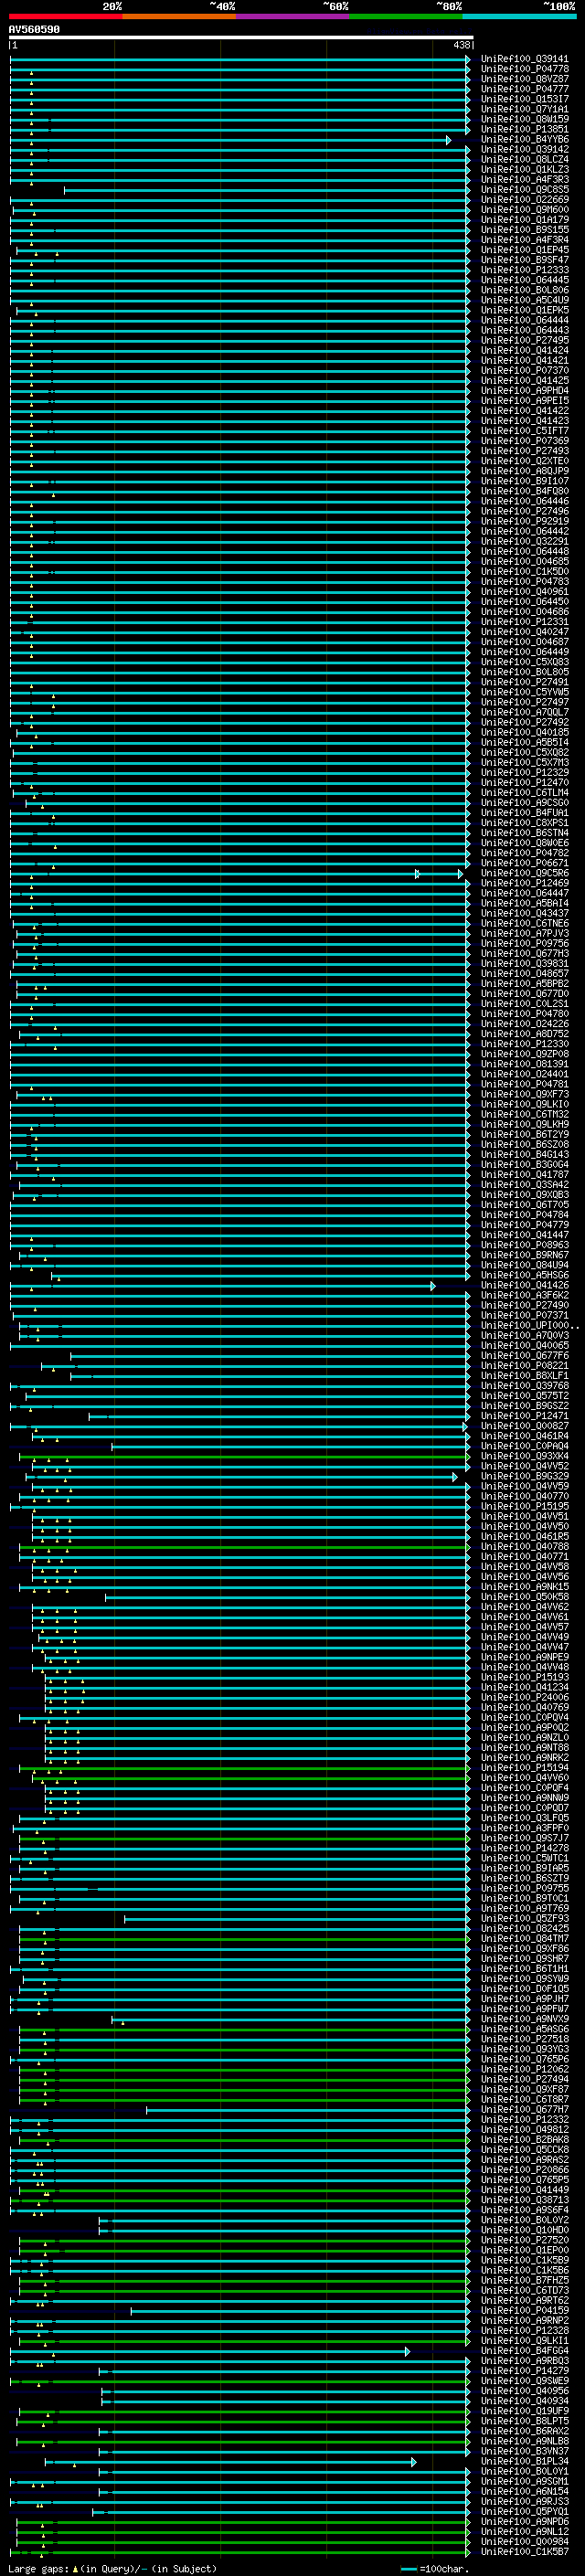The image size is (585, 2576).
Task: Click the cyan ~100% legend color bar
Action: point(519,16)
